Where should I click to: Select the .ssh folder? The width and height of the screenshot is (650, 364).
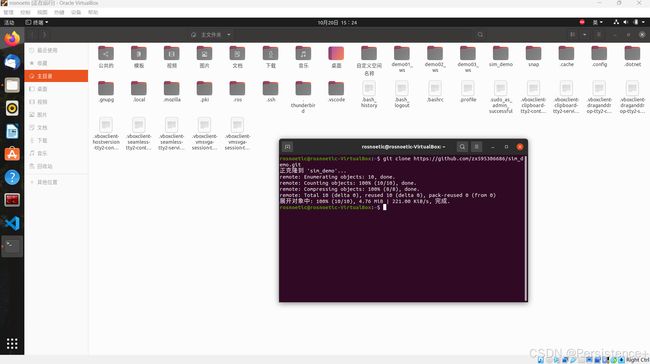click(270, 92)
